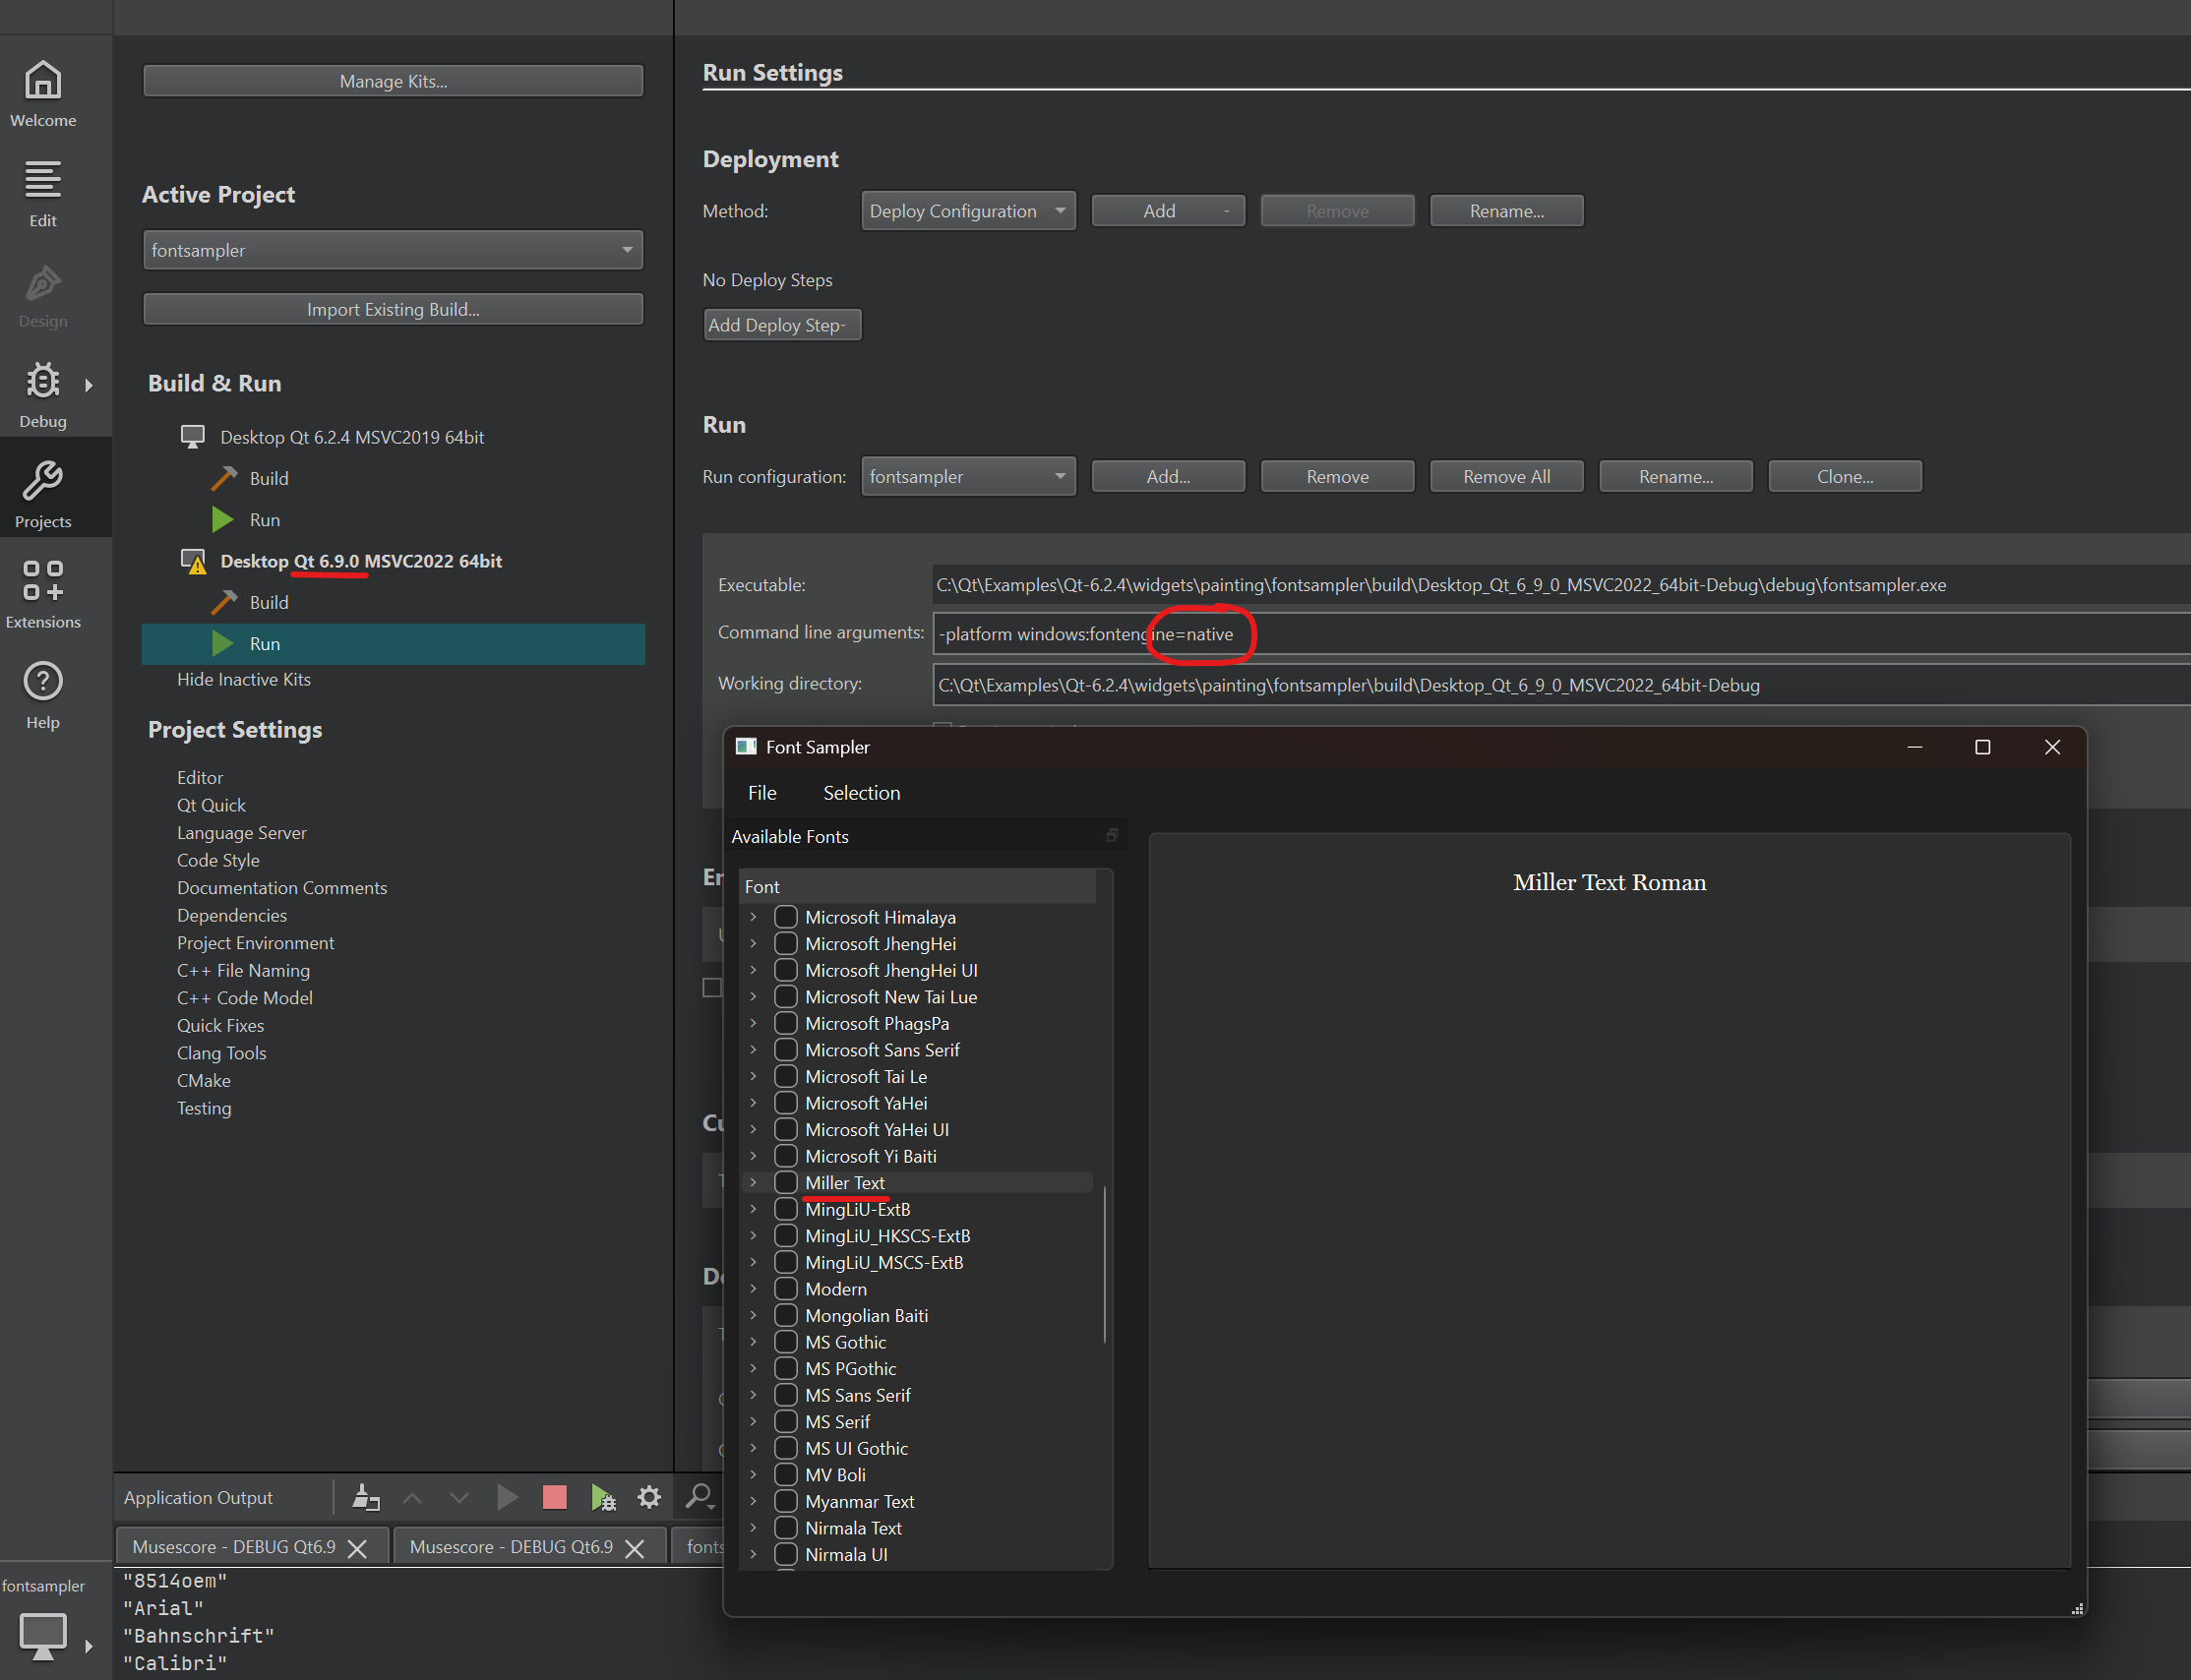Expand Myanmar Text font styles
Image resolution: width=2191 pixels, height=1680 pixels.
(x=754, y=1502)
